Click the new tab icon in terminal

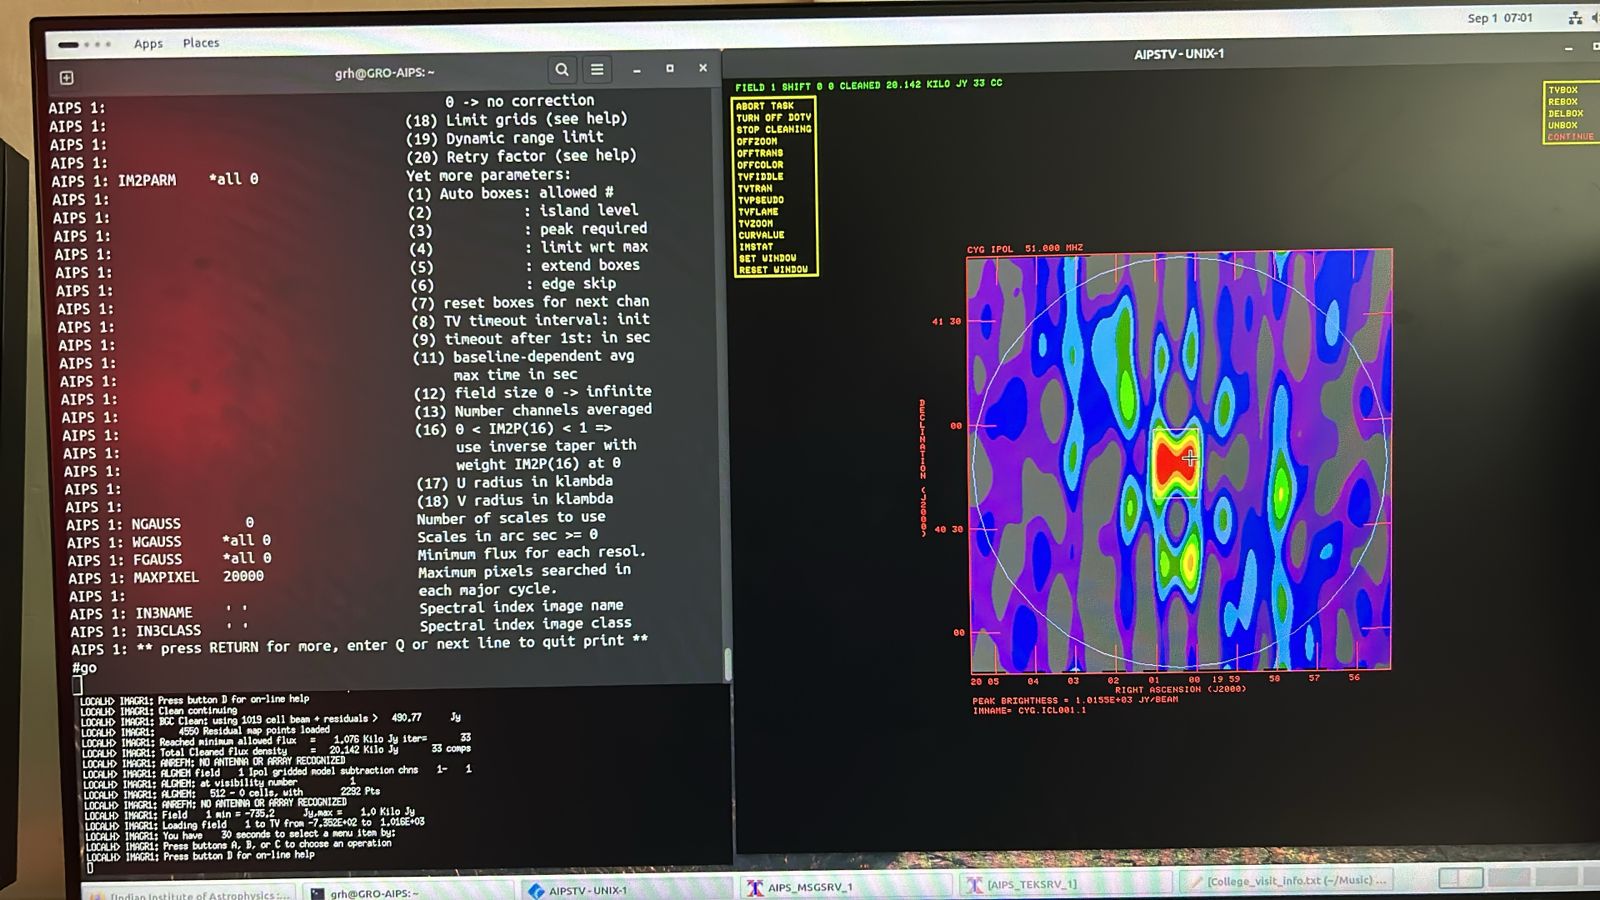(x=67, y=78)
